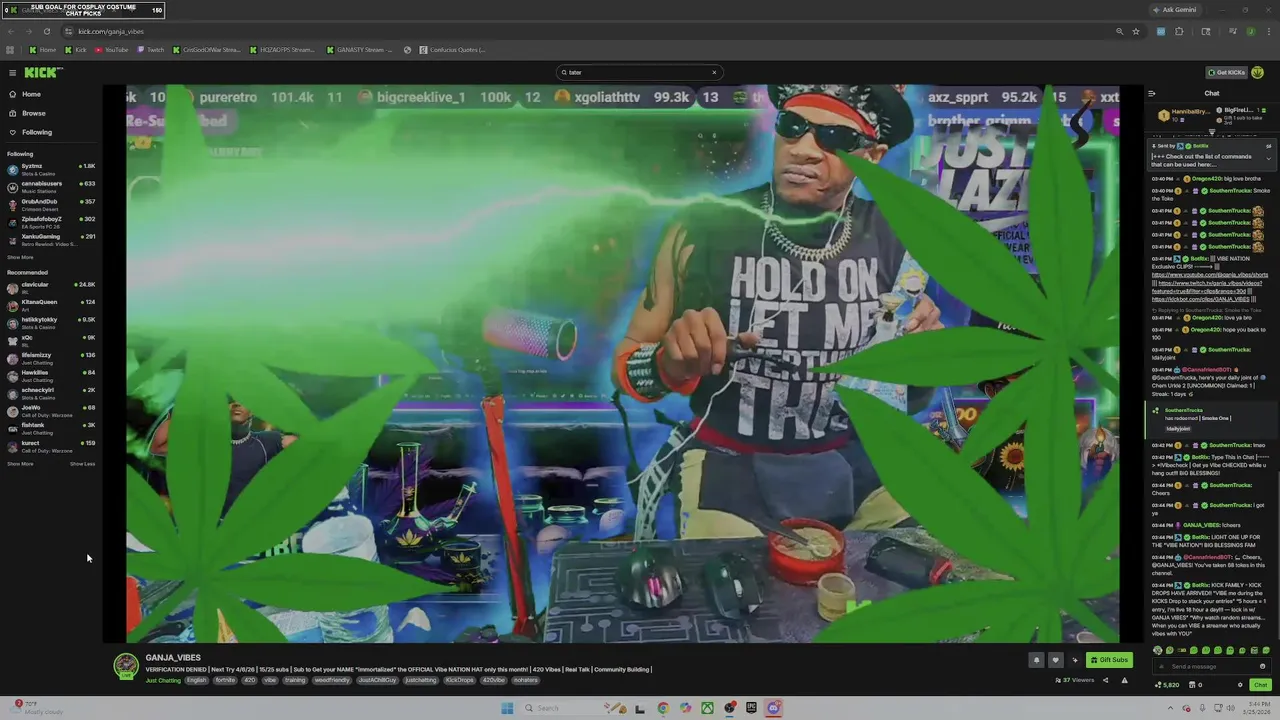Expand the pinned BotRix message

pyautogui.click(x=1269, y=158)
